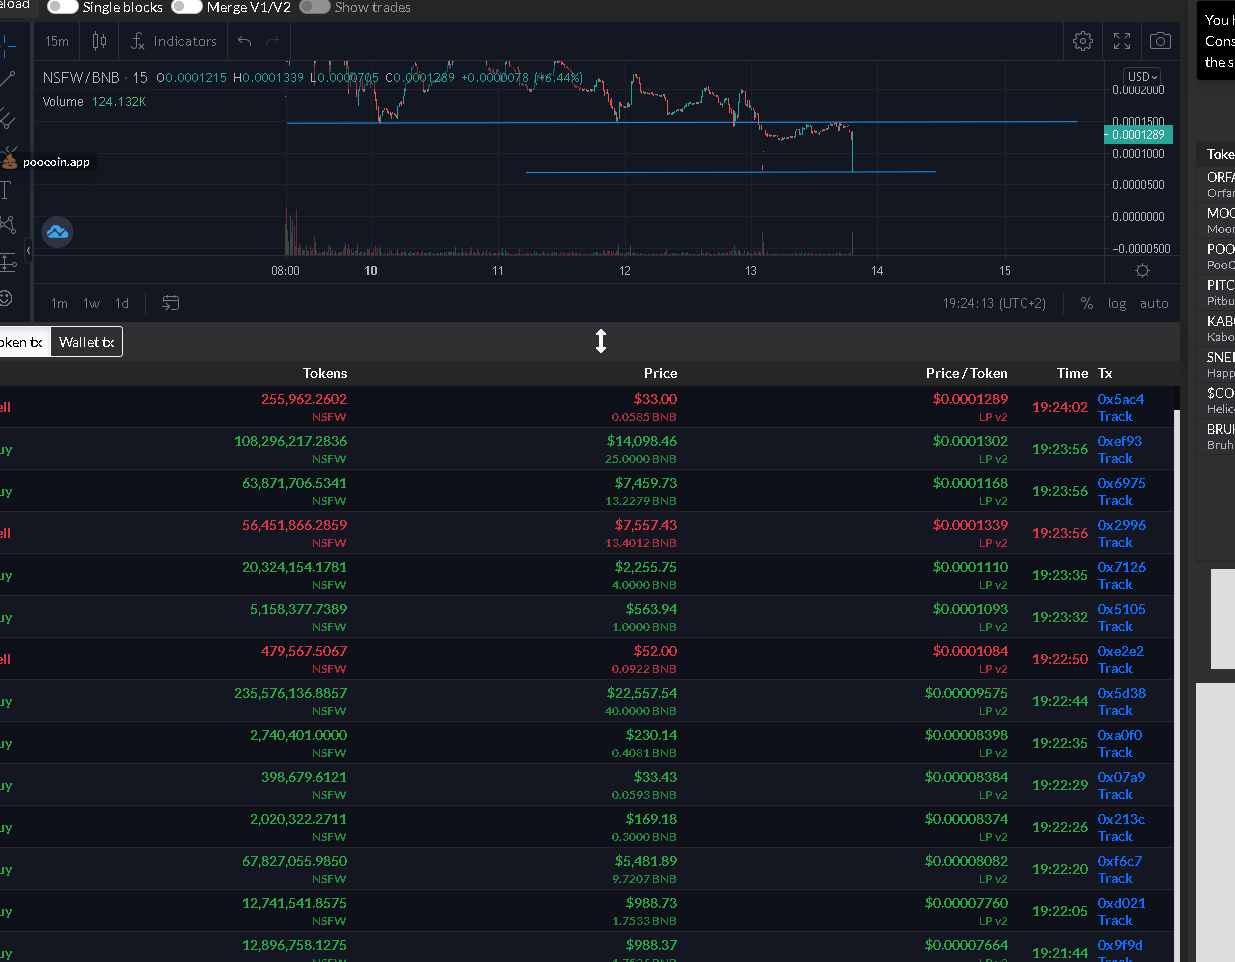
Task: Open the Indicators dialog
Action: click(x=173, y=41)
